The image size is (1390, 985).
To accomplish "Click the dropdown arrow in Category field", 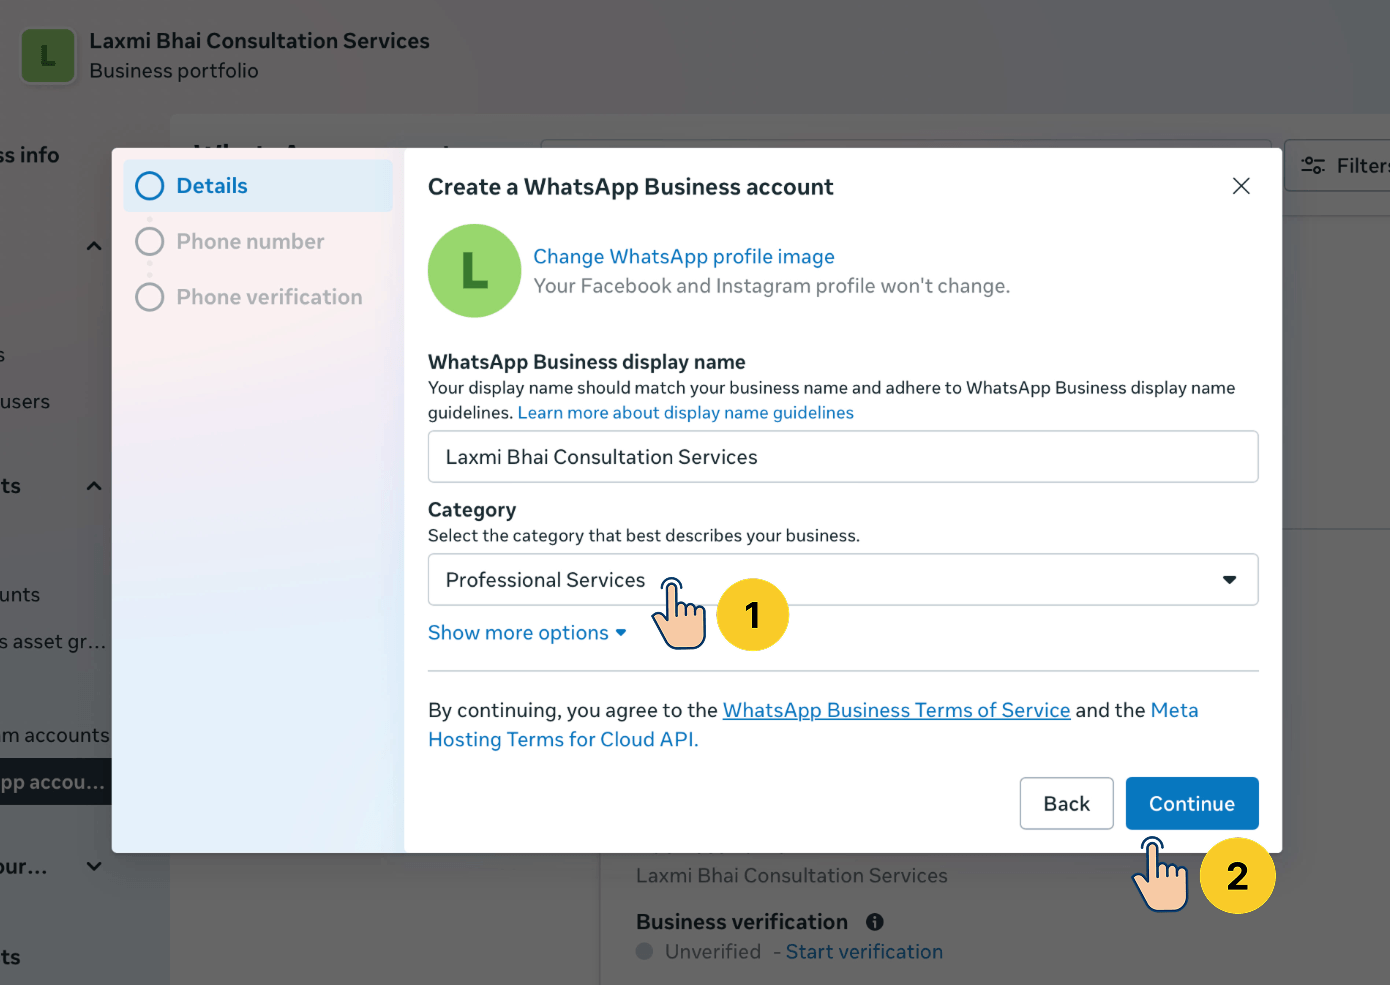I will (x=1229, y=580).
